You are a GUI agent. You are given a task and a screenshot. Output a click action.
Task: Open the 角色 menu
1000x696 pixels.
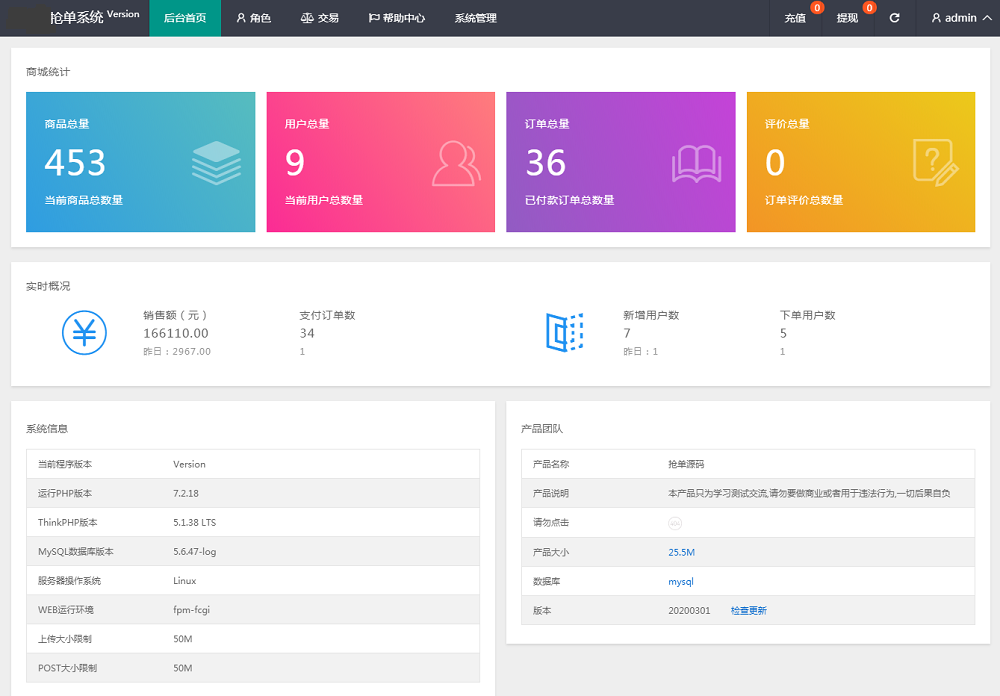254,18
